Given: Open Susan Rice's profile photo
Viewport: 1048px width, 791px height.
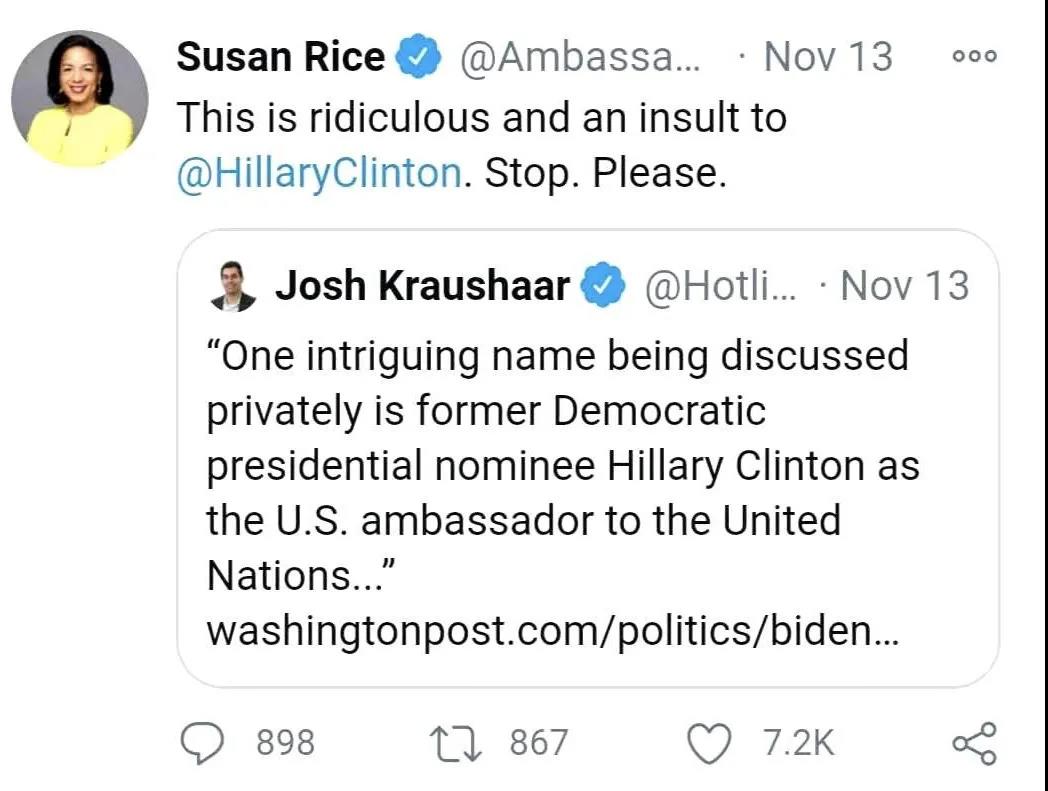Looking at the screenshot, I should (80, 98).
